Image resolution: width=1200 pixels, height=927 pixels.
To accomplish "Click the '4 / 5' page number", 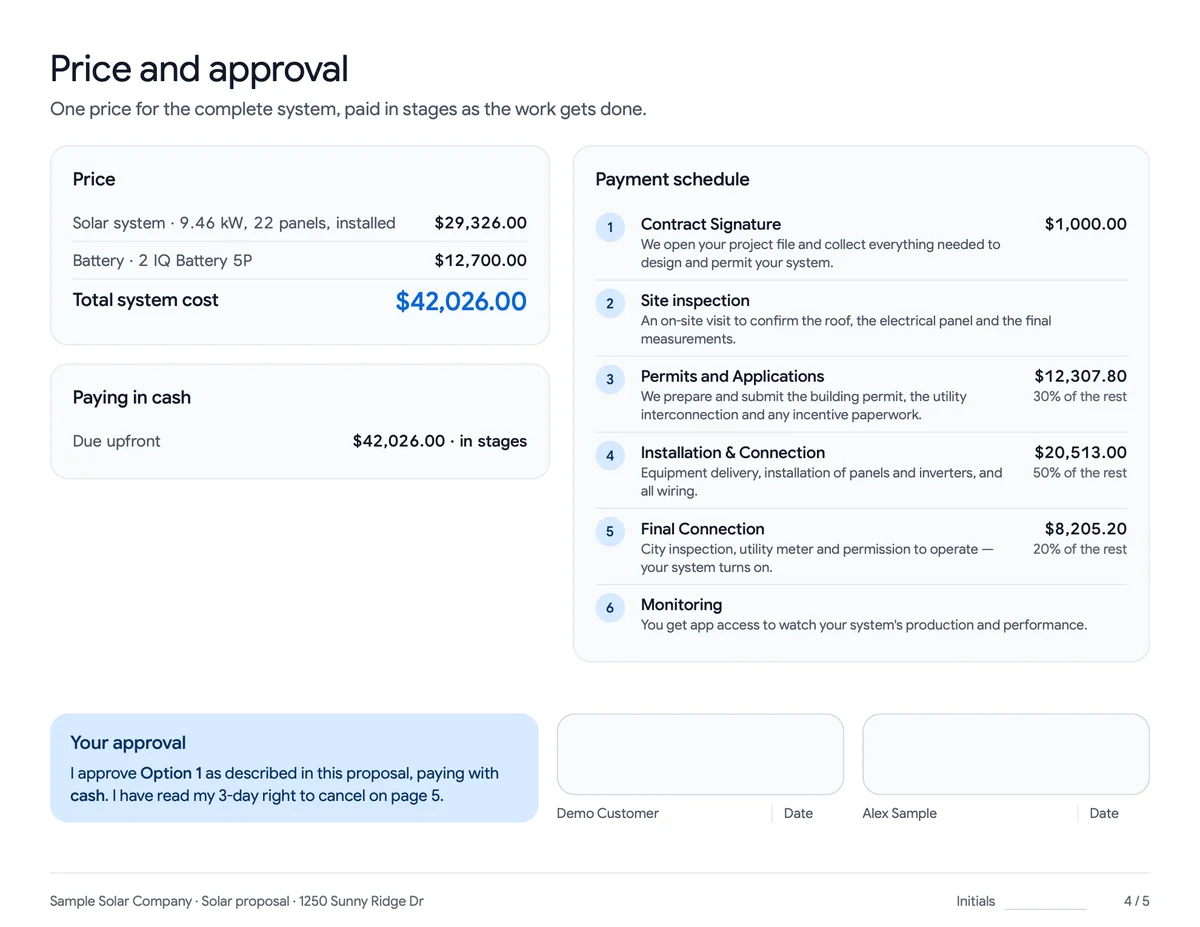I will [1136, 901].
